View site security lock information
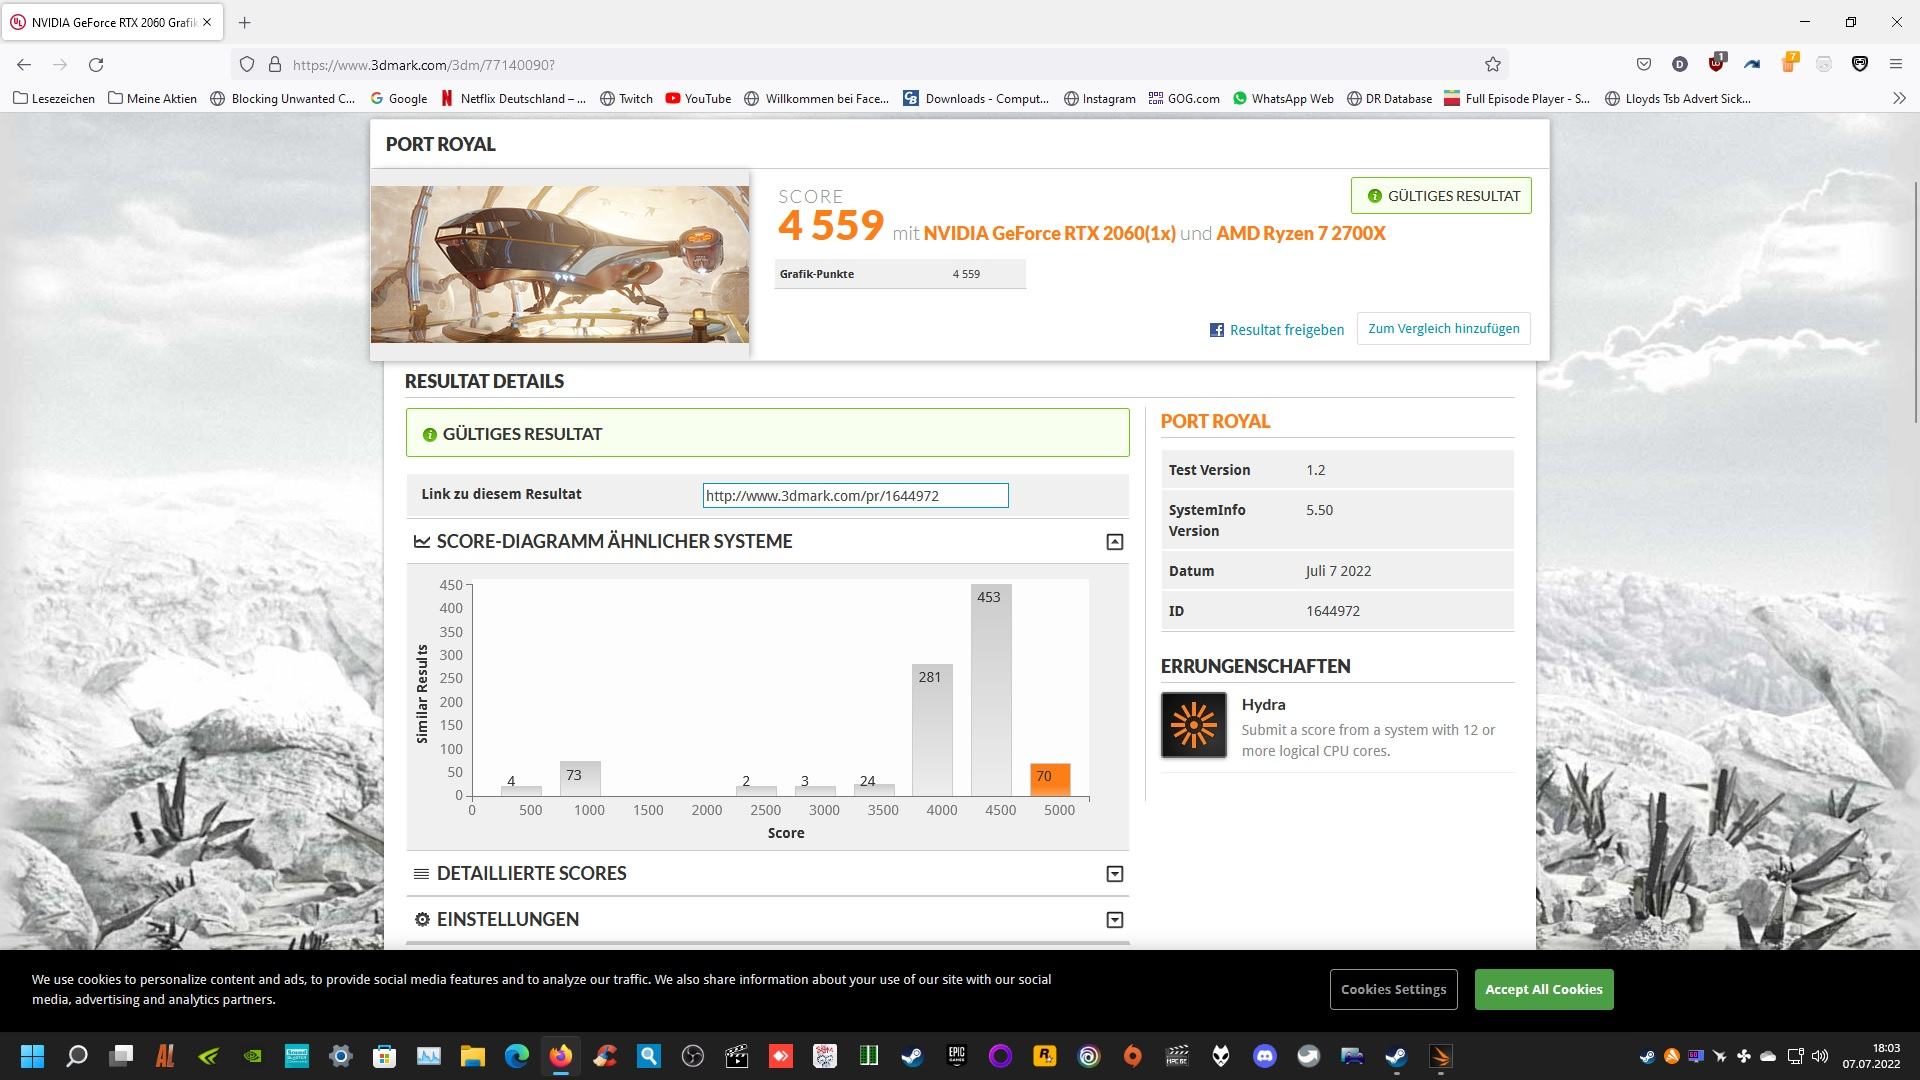Viewport: 1920px width, 1080px height. click(x=274, y=65)
